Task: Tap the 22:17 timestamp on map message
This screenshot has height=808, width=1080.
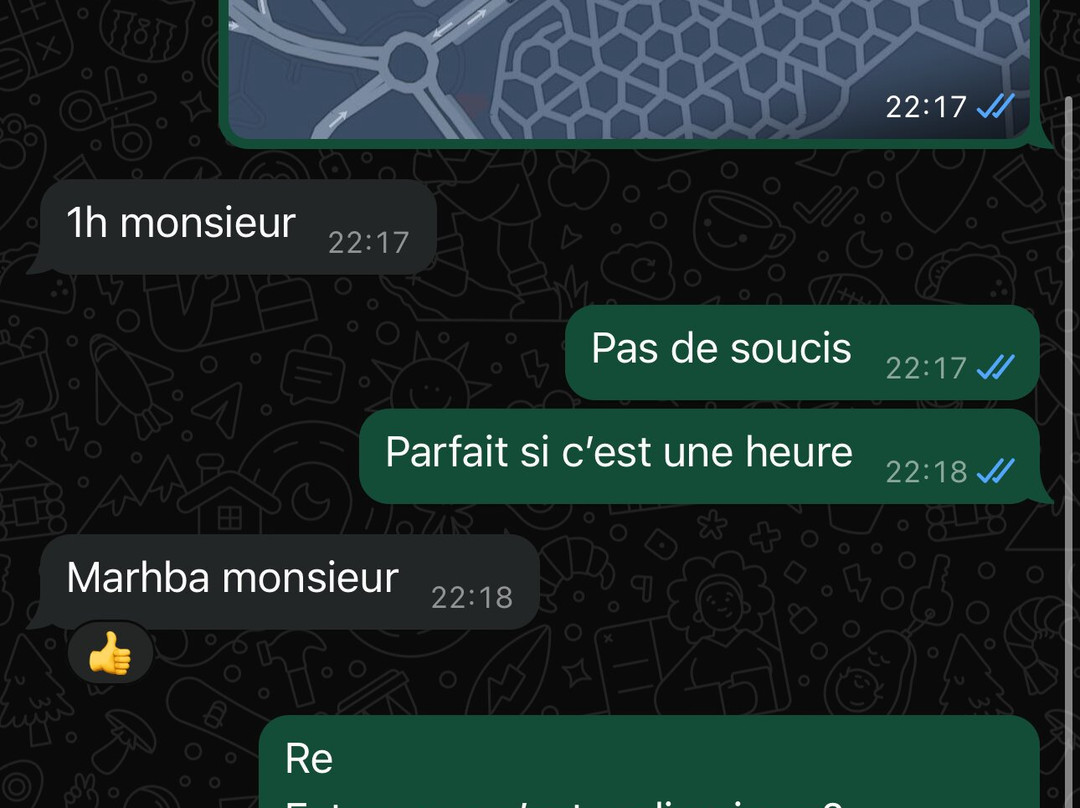Action: pyautogui.click(x=926, y=107)
